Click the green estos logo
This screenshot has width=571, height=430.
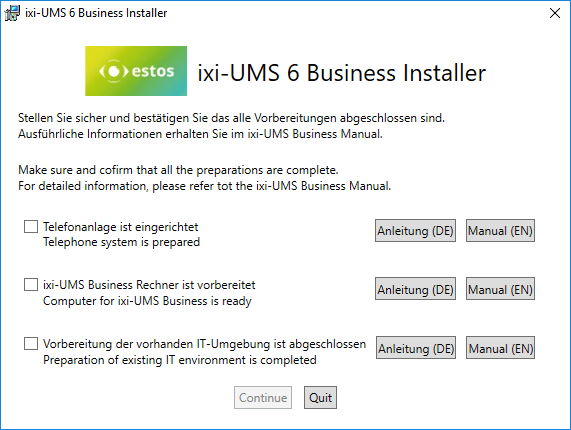[x=136, y=71]
